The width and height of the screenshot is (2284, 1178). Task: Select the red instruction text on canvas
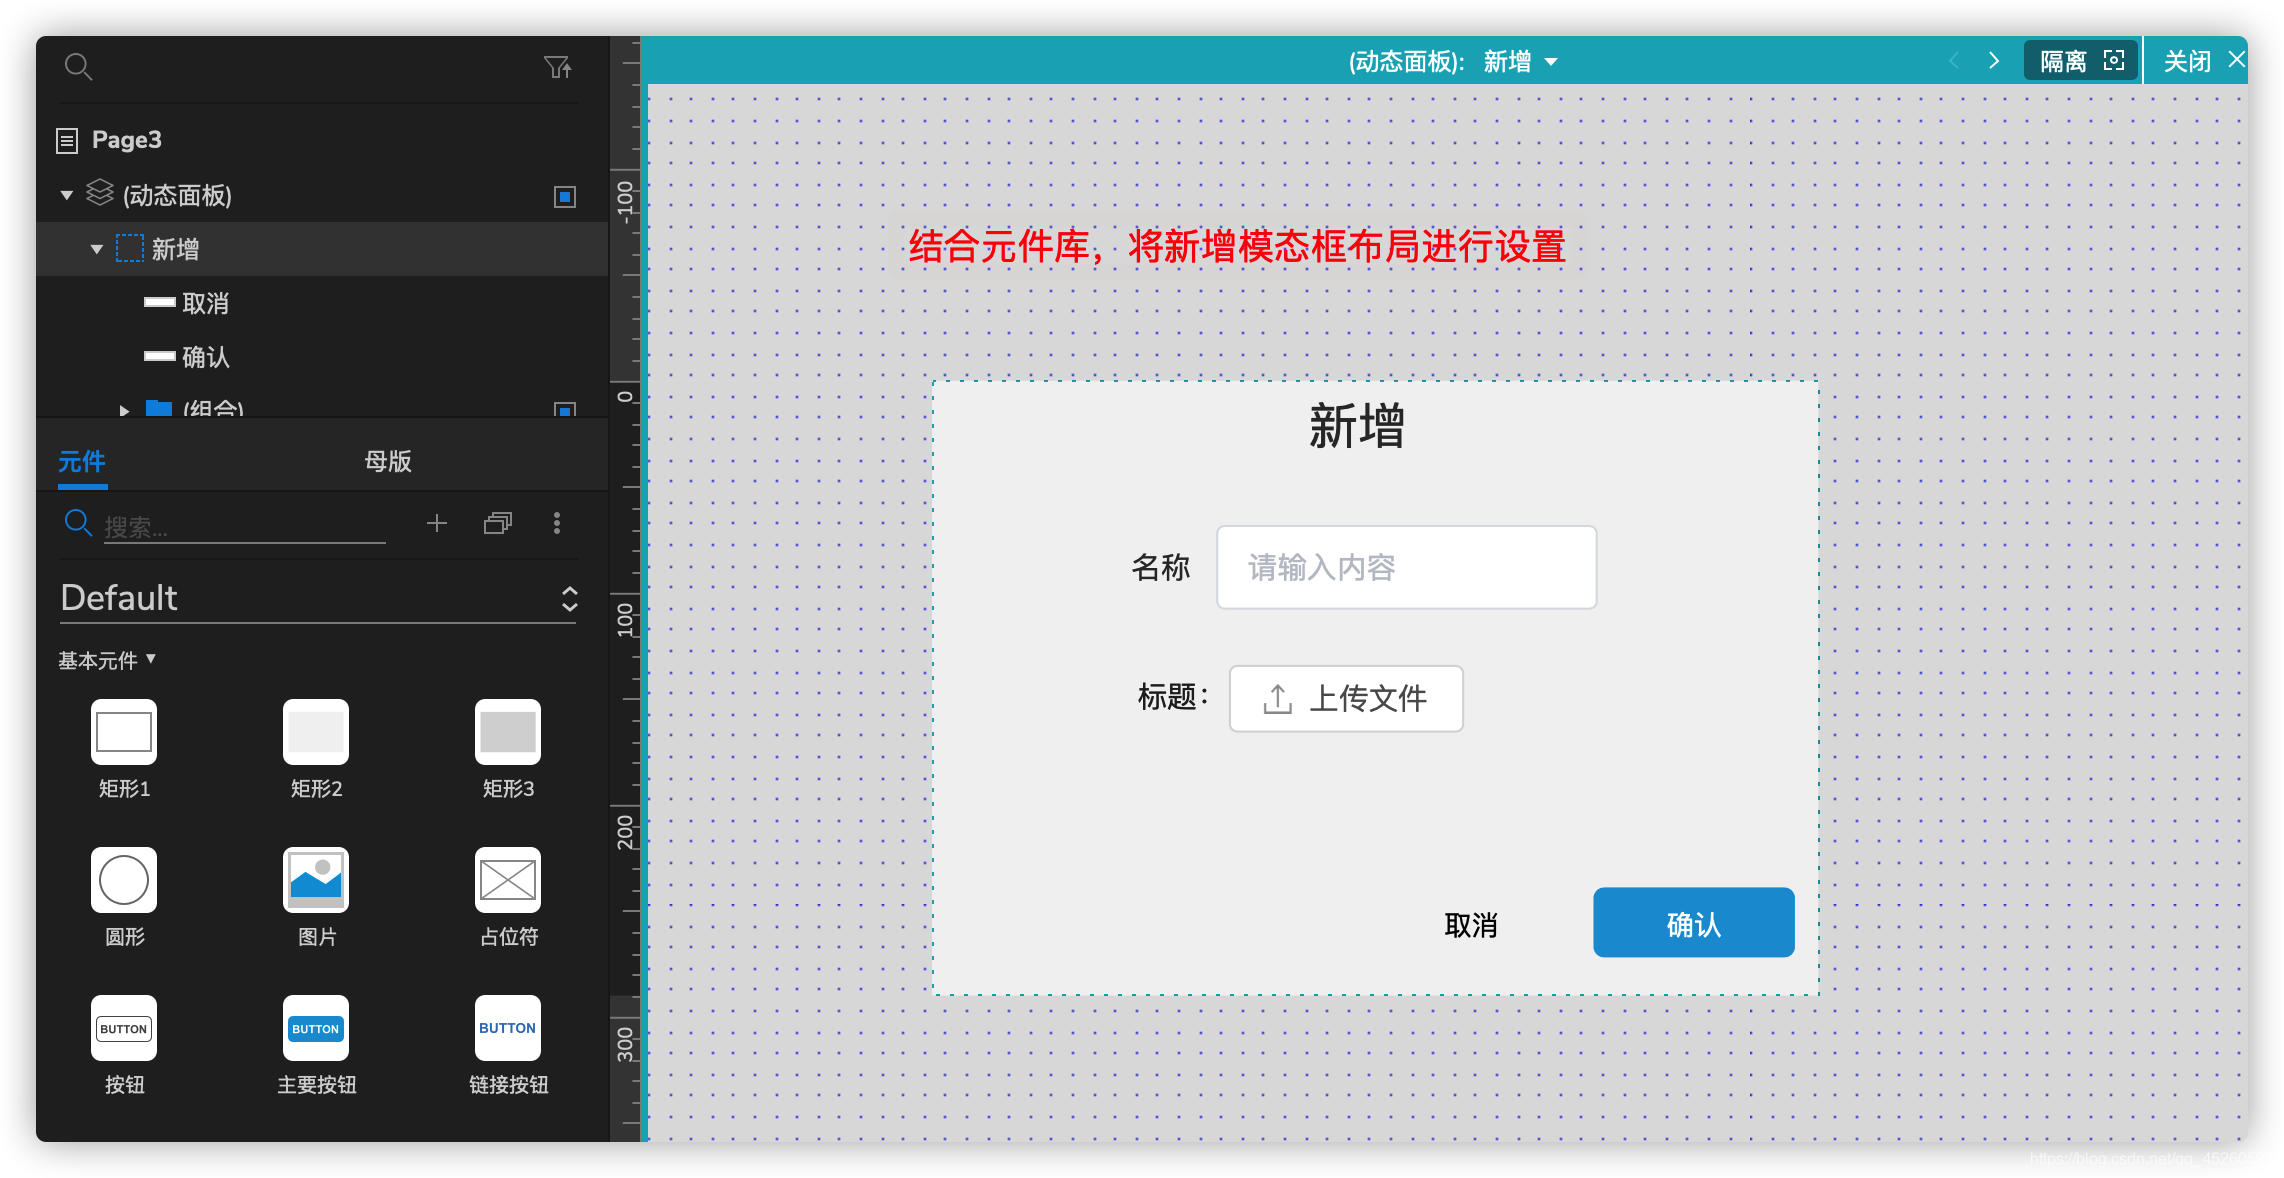click(1237, 246)
